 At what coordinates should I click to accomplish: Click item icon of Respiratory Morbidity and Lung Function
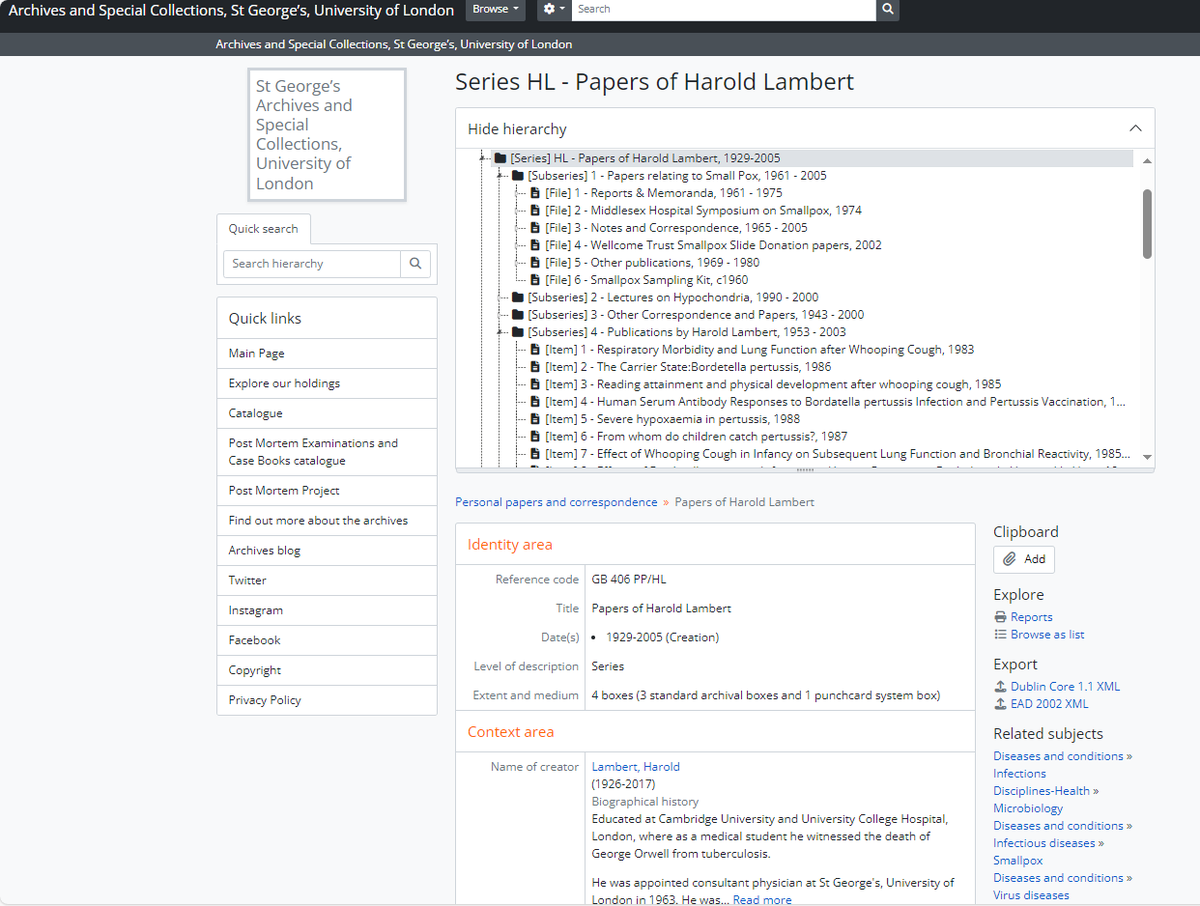pos(535,349)
